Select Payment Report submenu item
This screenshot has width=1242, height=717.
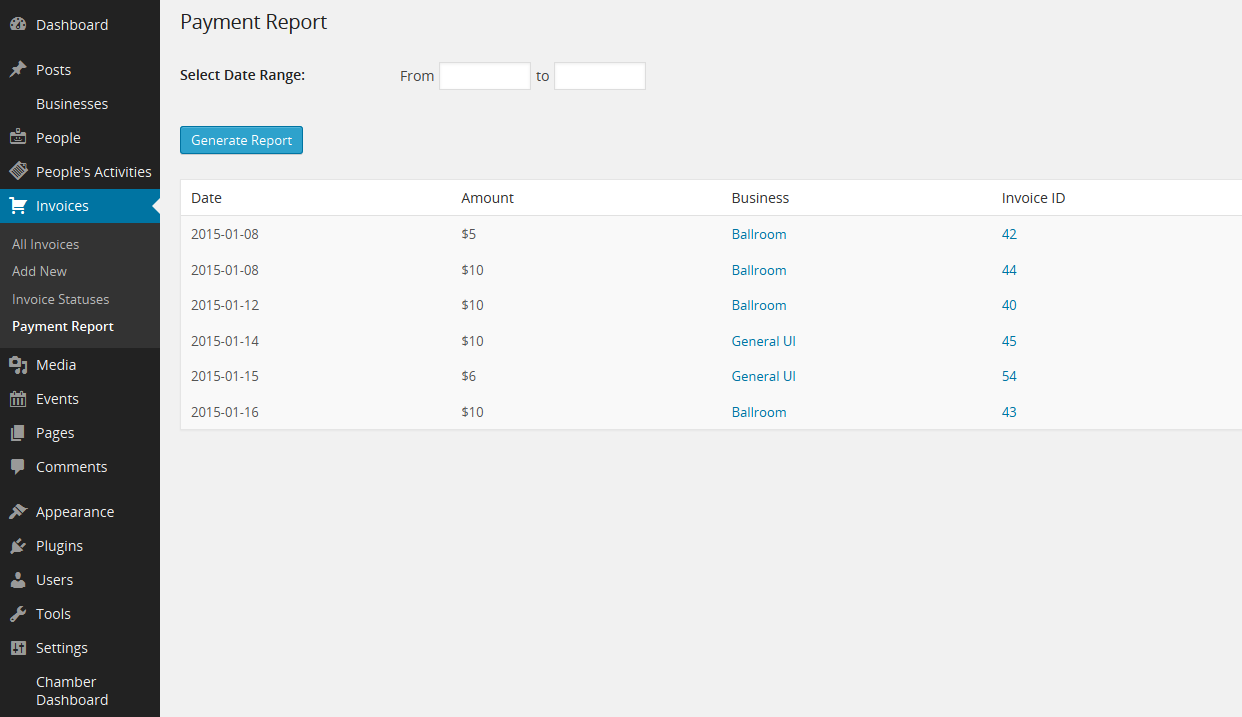click(63, 326)
